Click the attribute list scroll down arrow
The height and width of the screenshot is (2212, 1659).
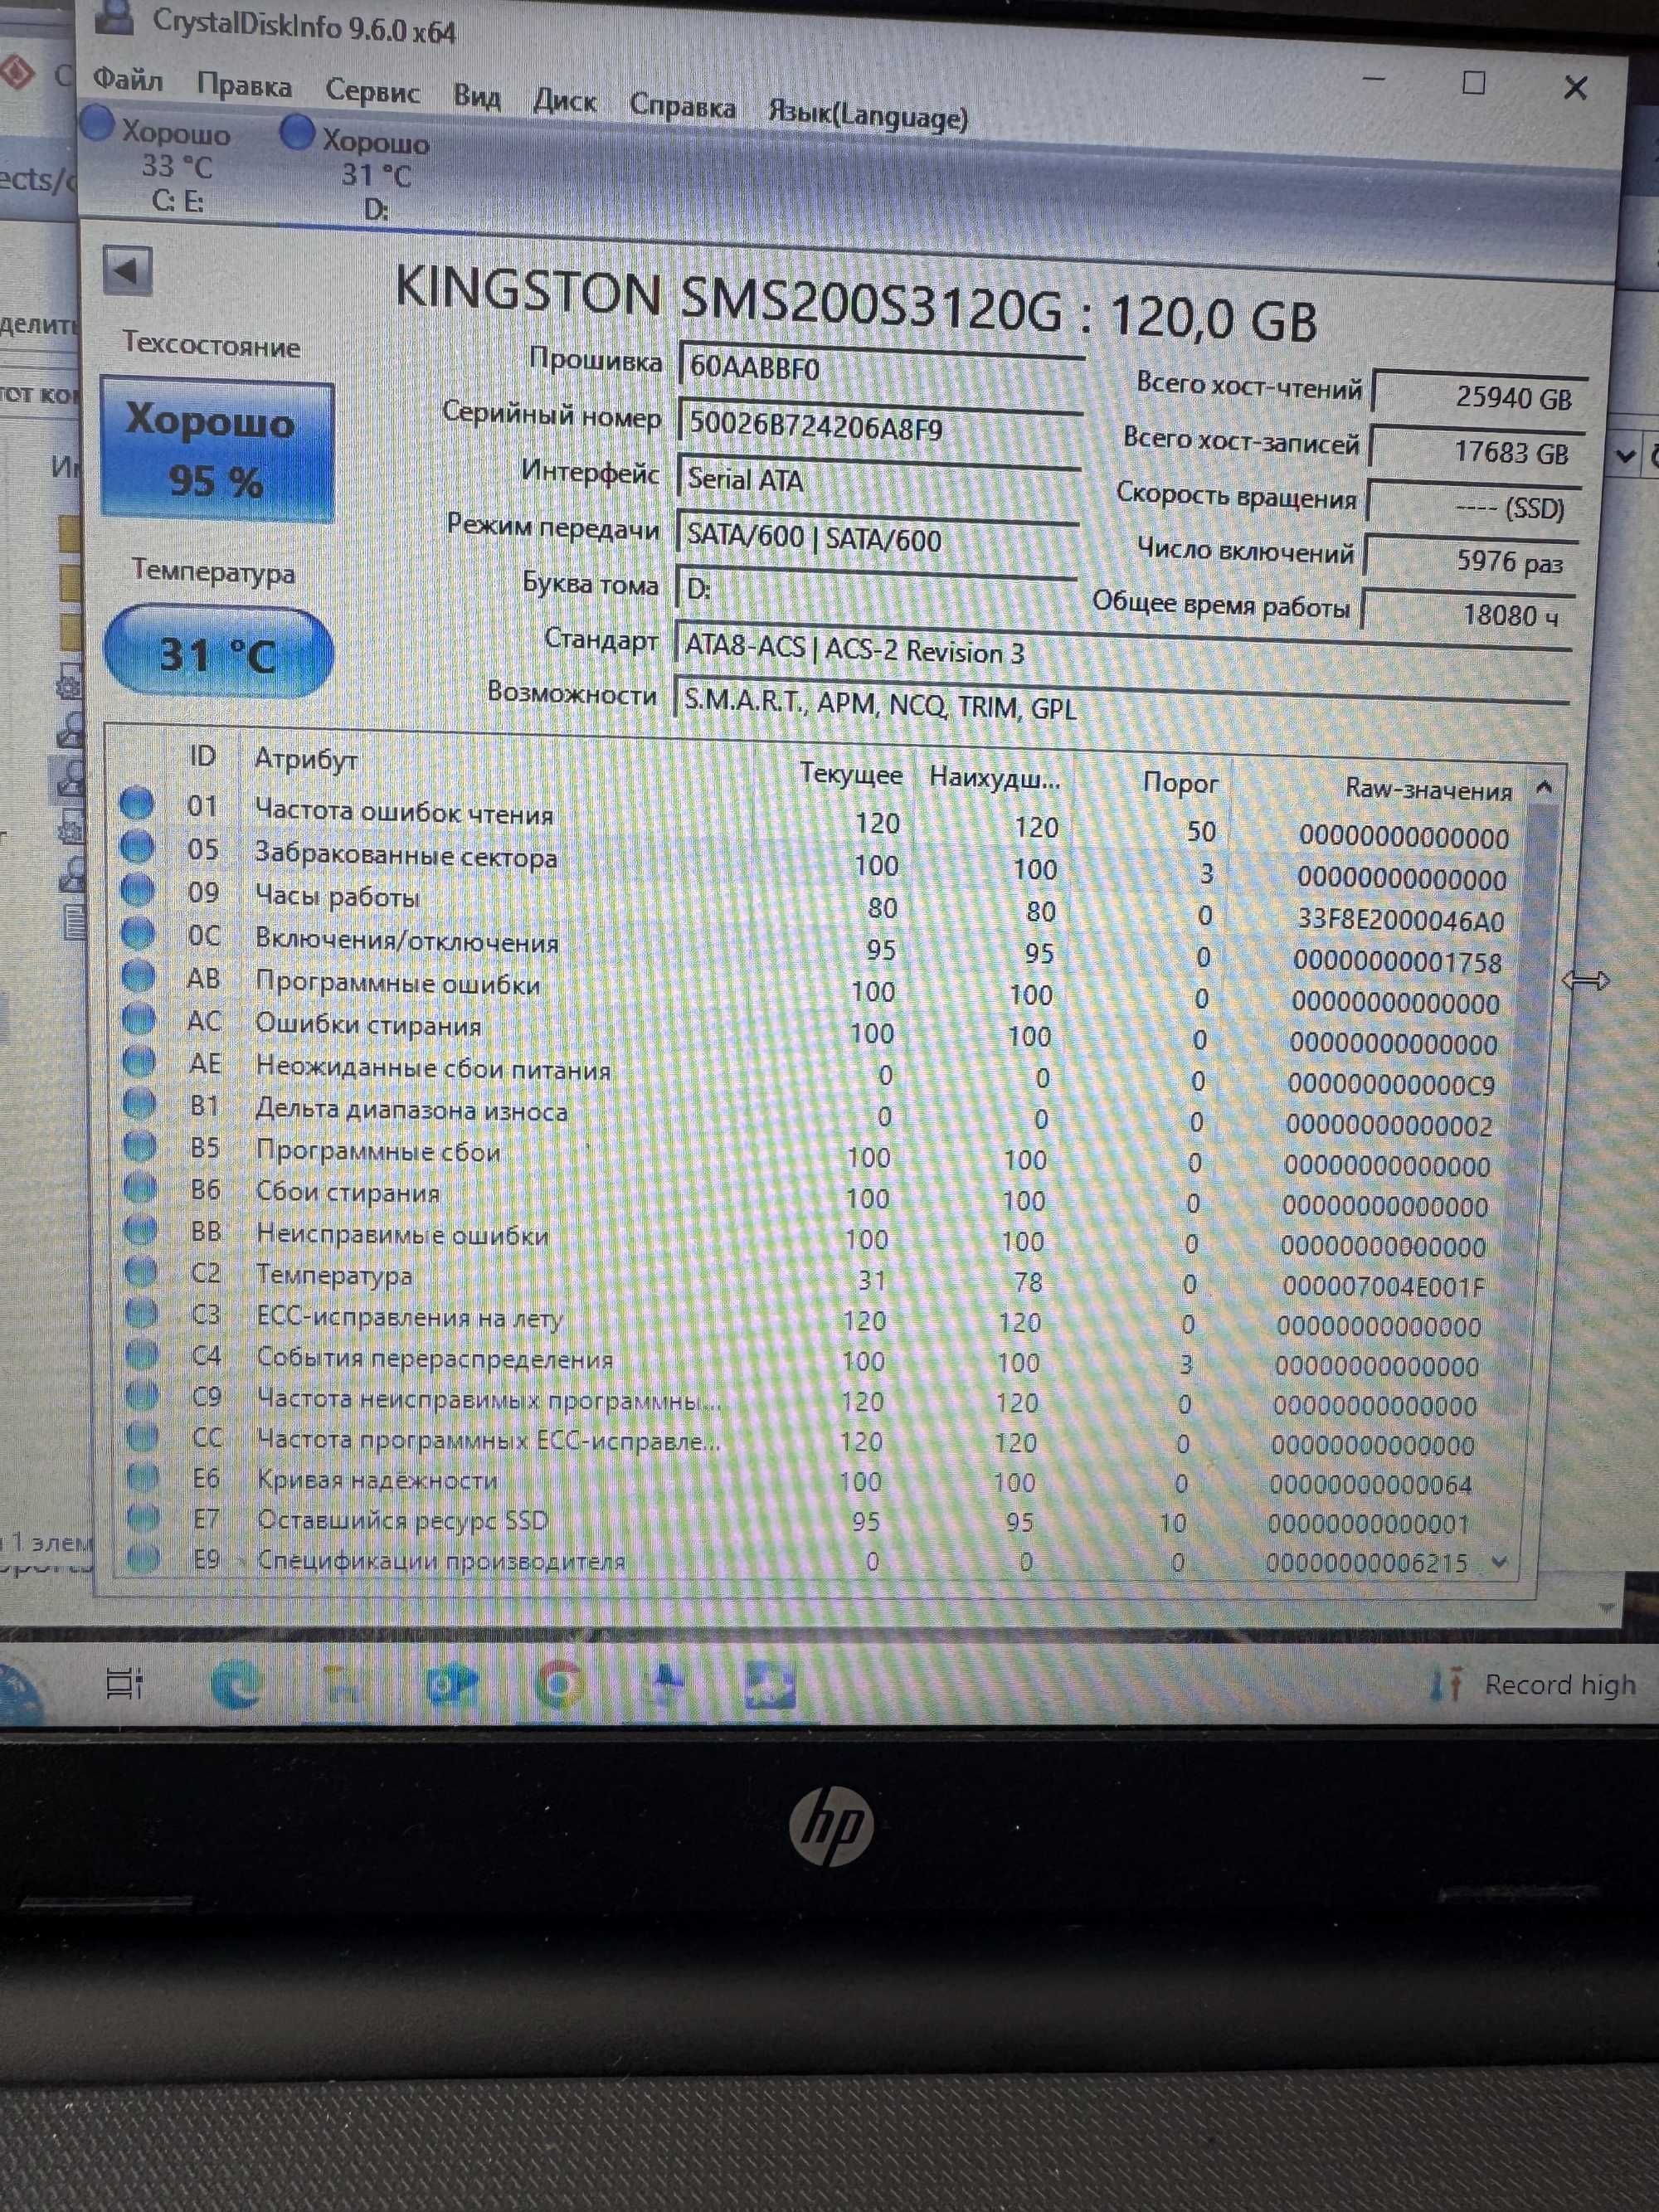1499,1563
